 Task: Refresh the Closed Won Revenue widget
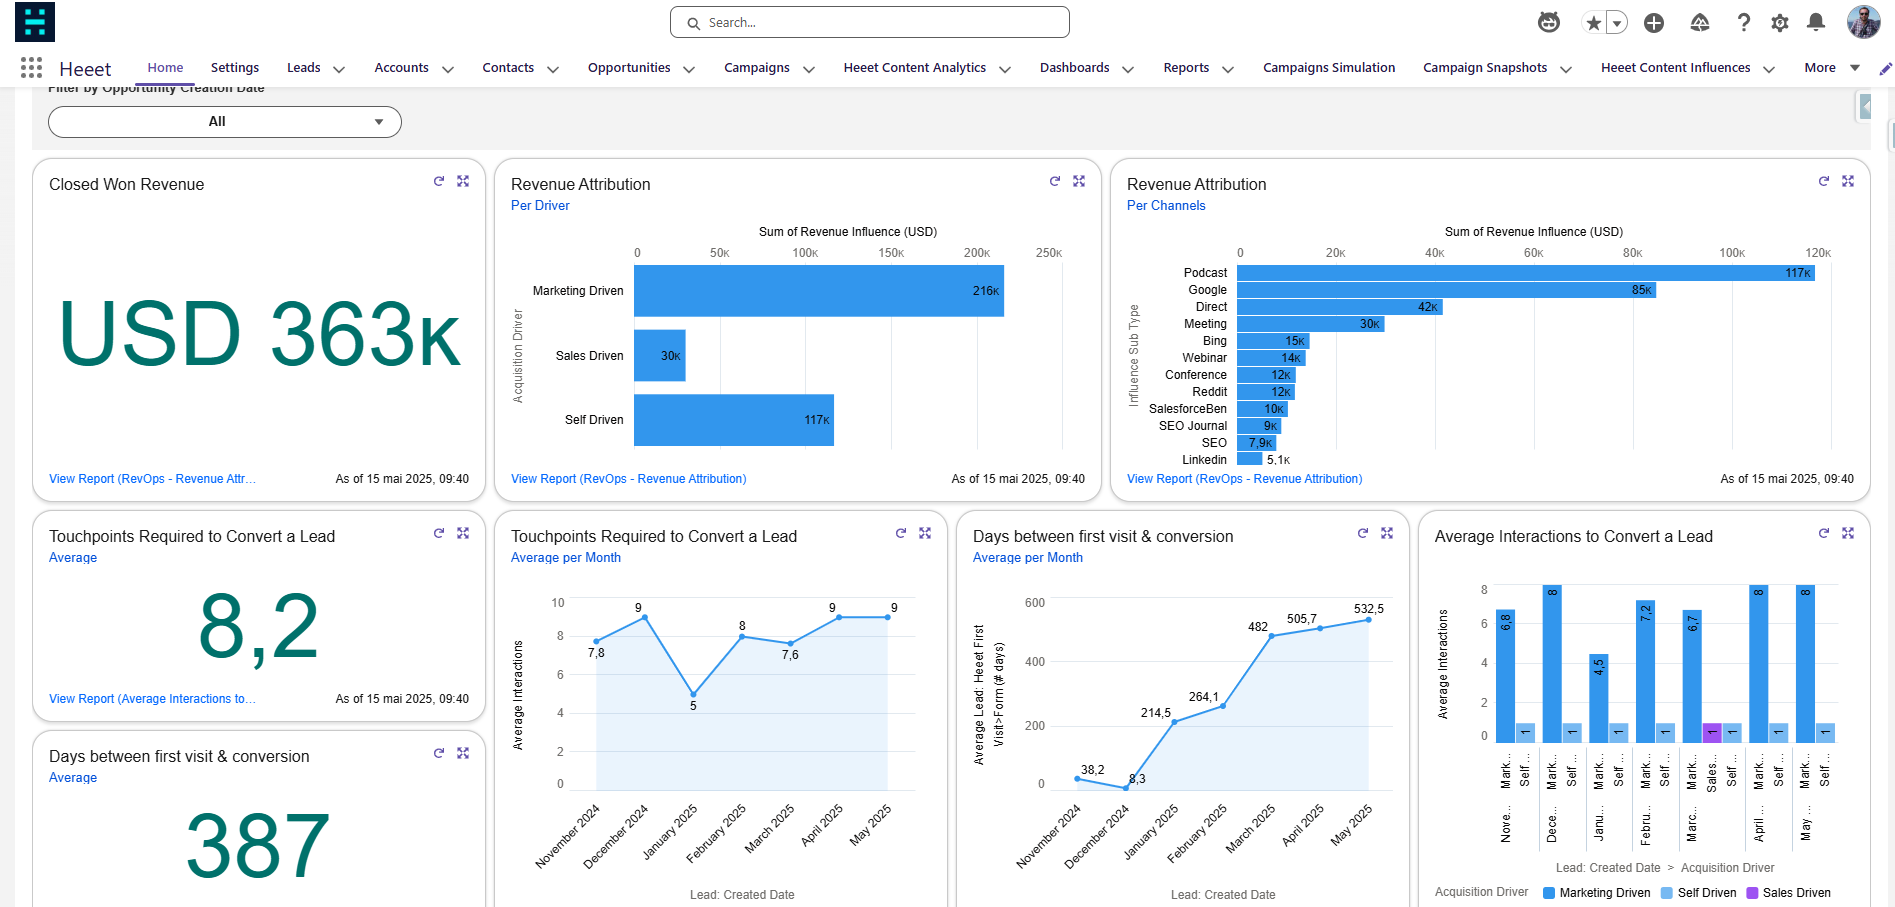coord(439,181)
